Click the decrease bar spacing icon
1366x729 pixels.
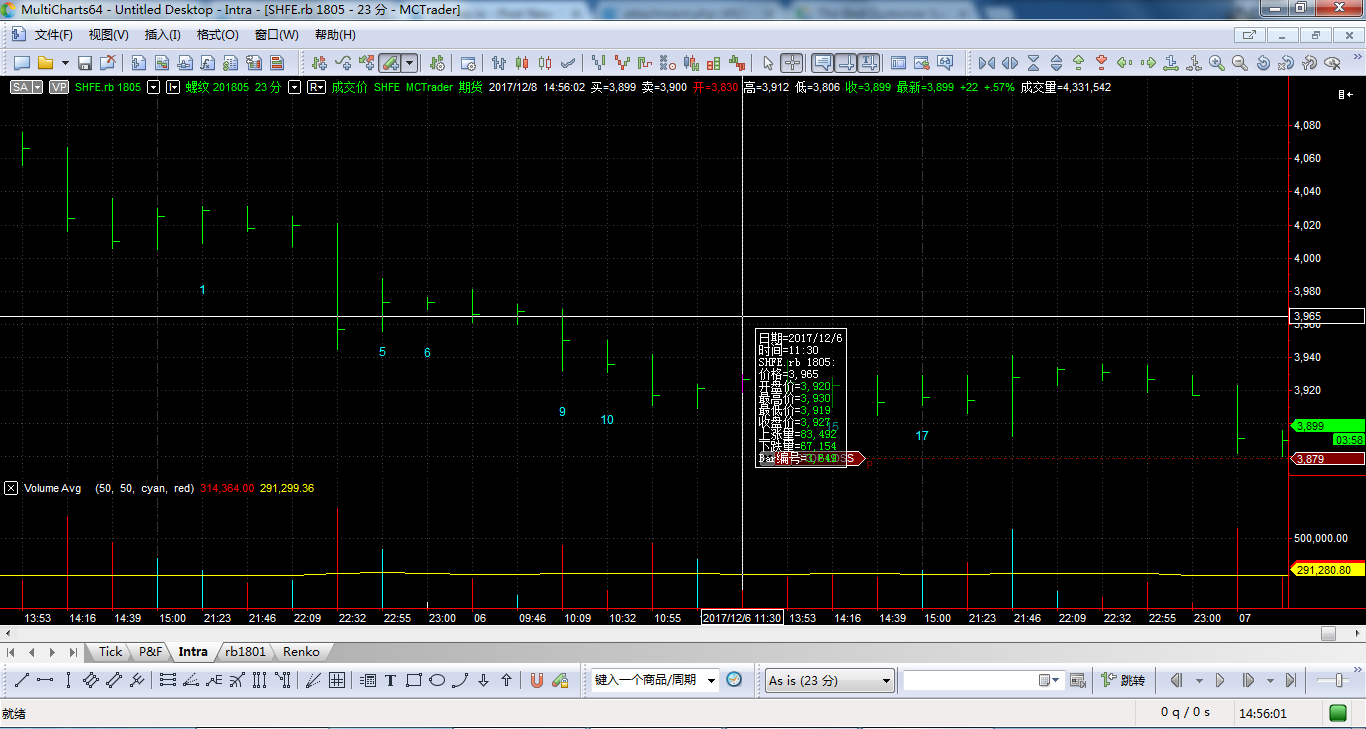point(986,63)
